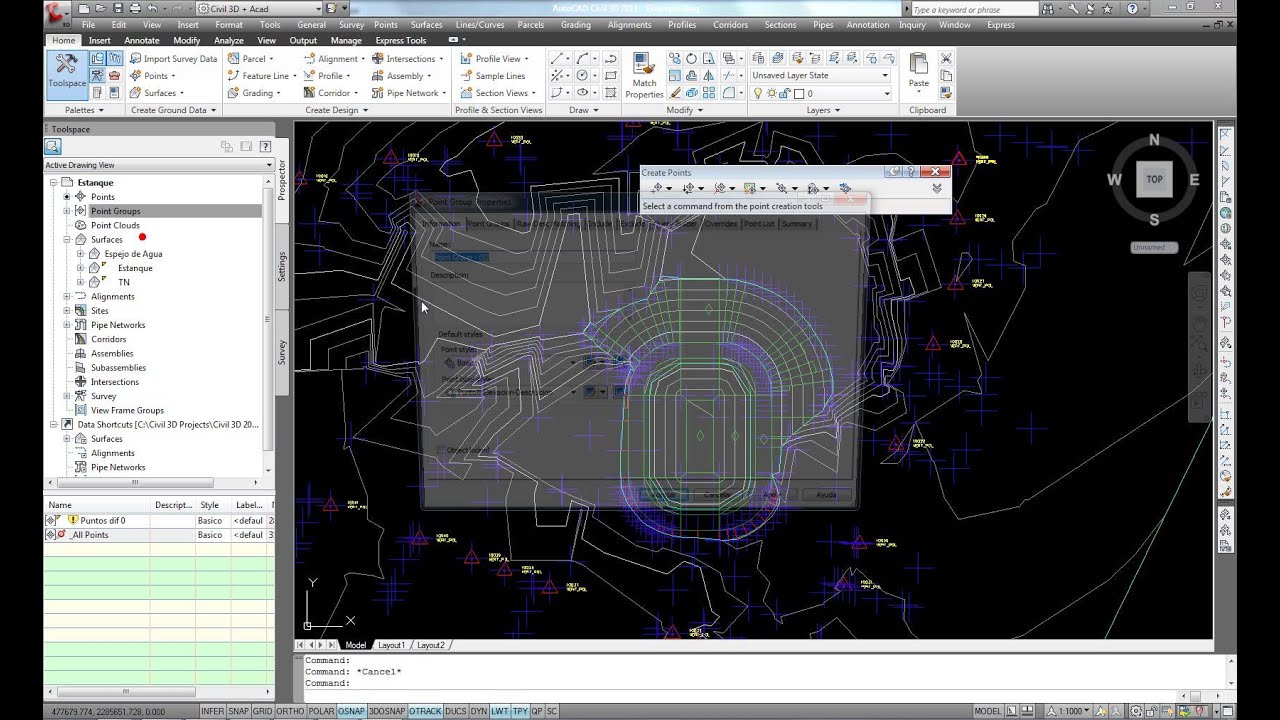Click the Paste clipboard button
Screen dimensions: 1280x720
[918, 72]
